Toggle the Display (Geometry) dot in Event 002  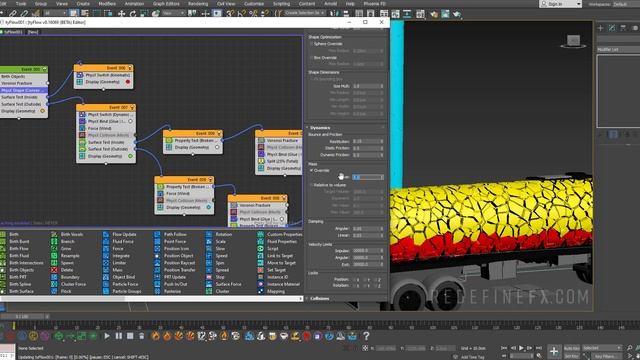pyautogui.click(x=209, y=207)
